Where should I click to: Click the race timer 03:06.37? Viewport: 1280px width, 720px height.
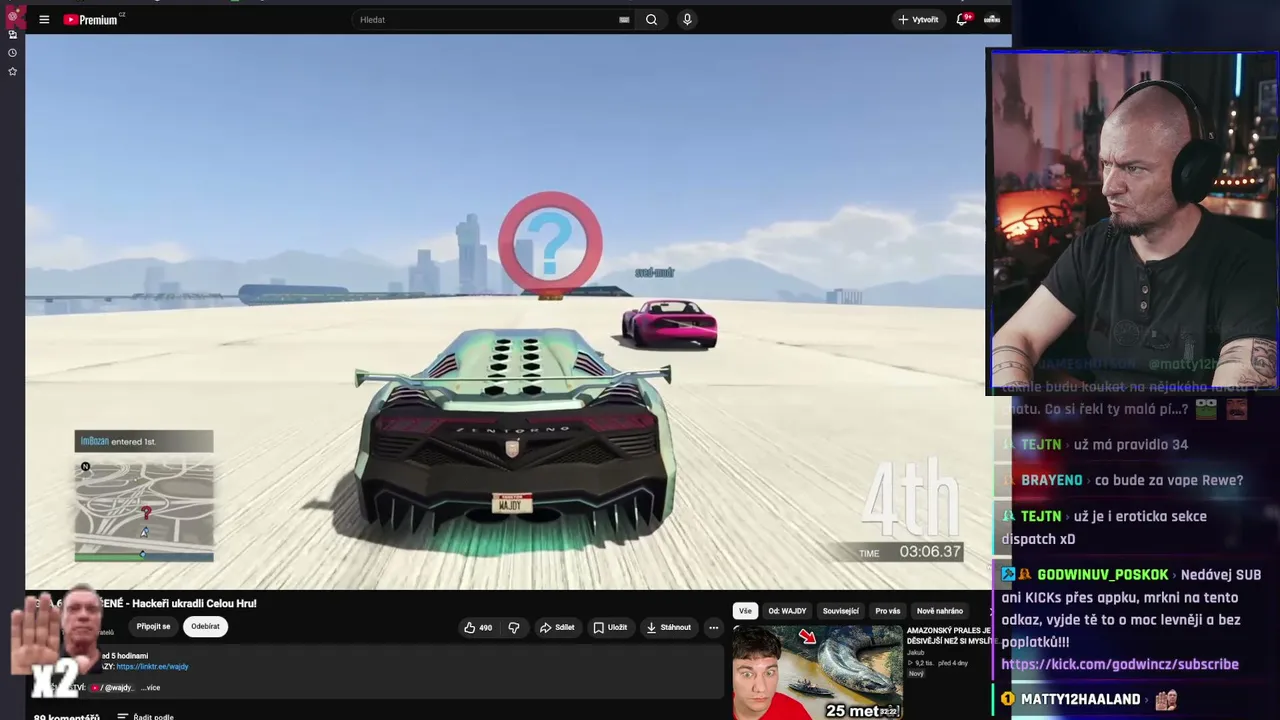pyautogui.click(x=930, y=552)
